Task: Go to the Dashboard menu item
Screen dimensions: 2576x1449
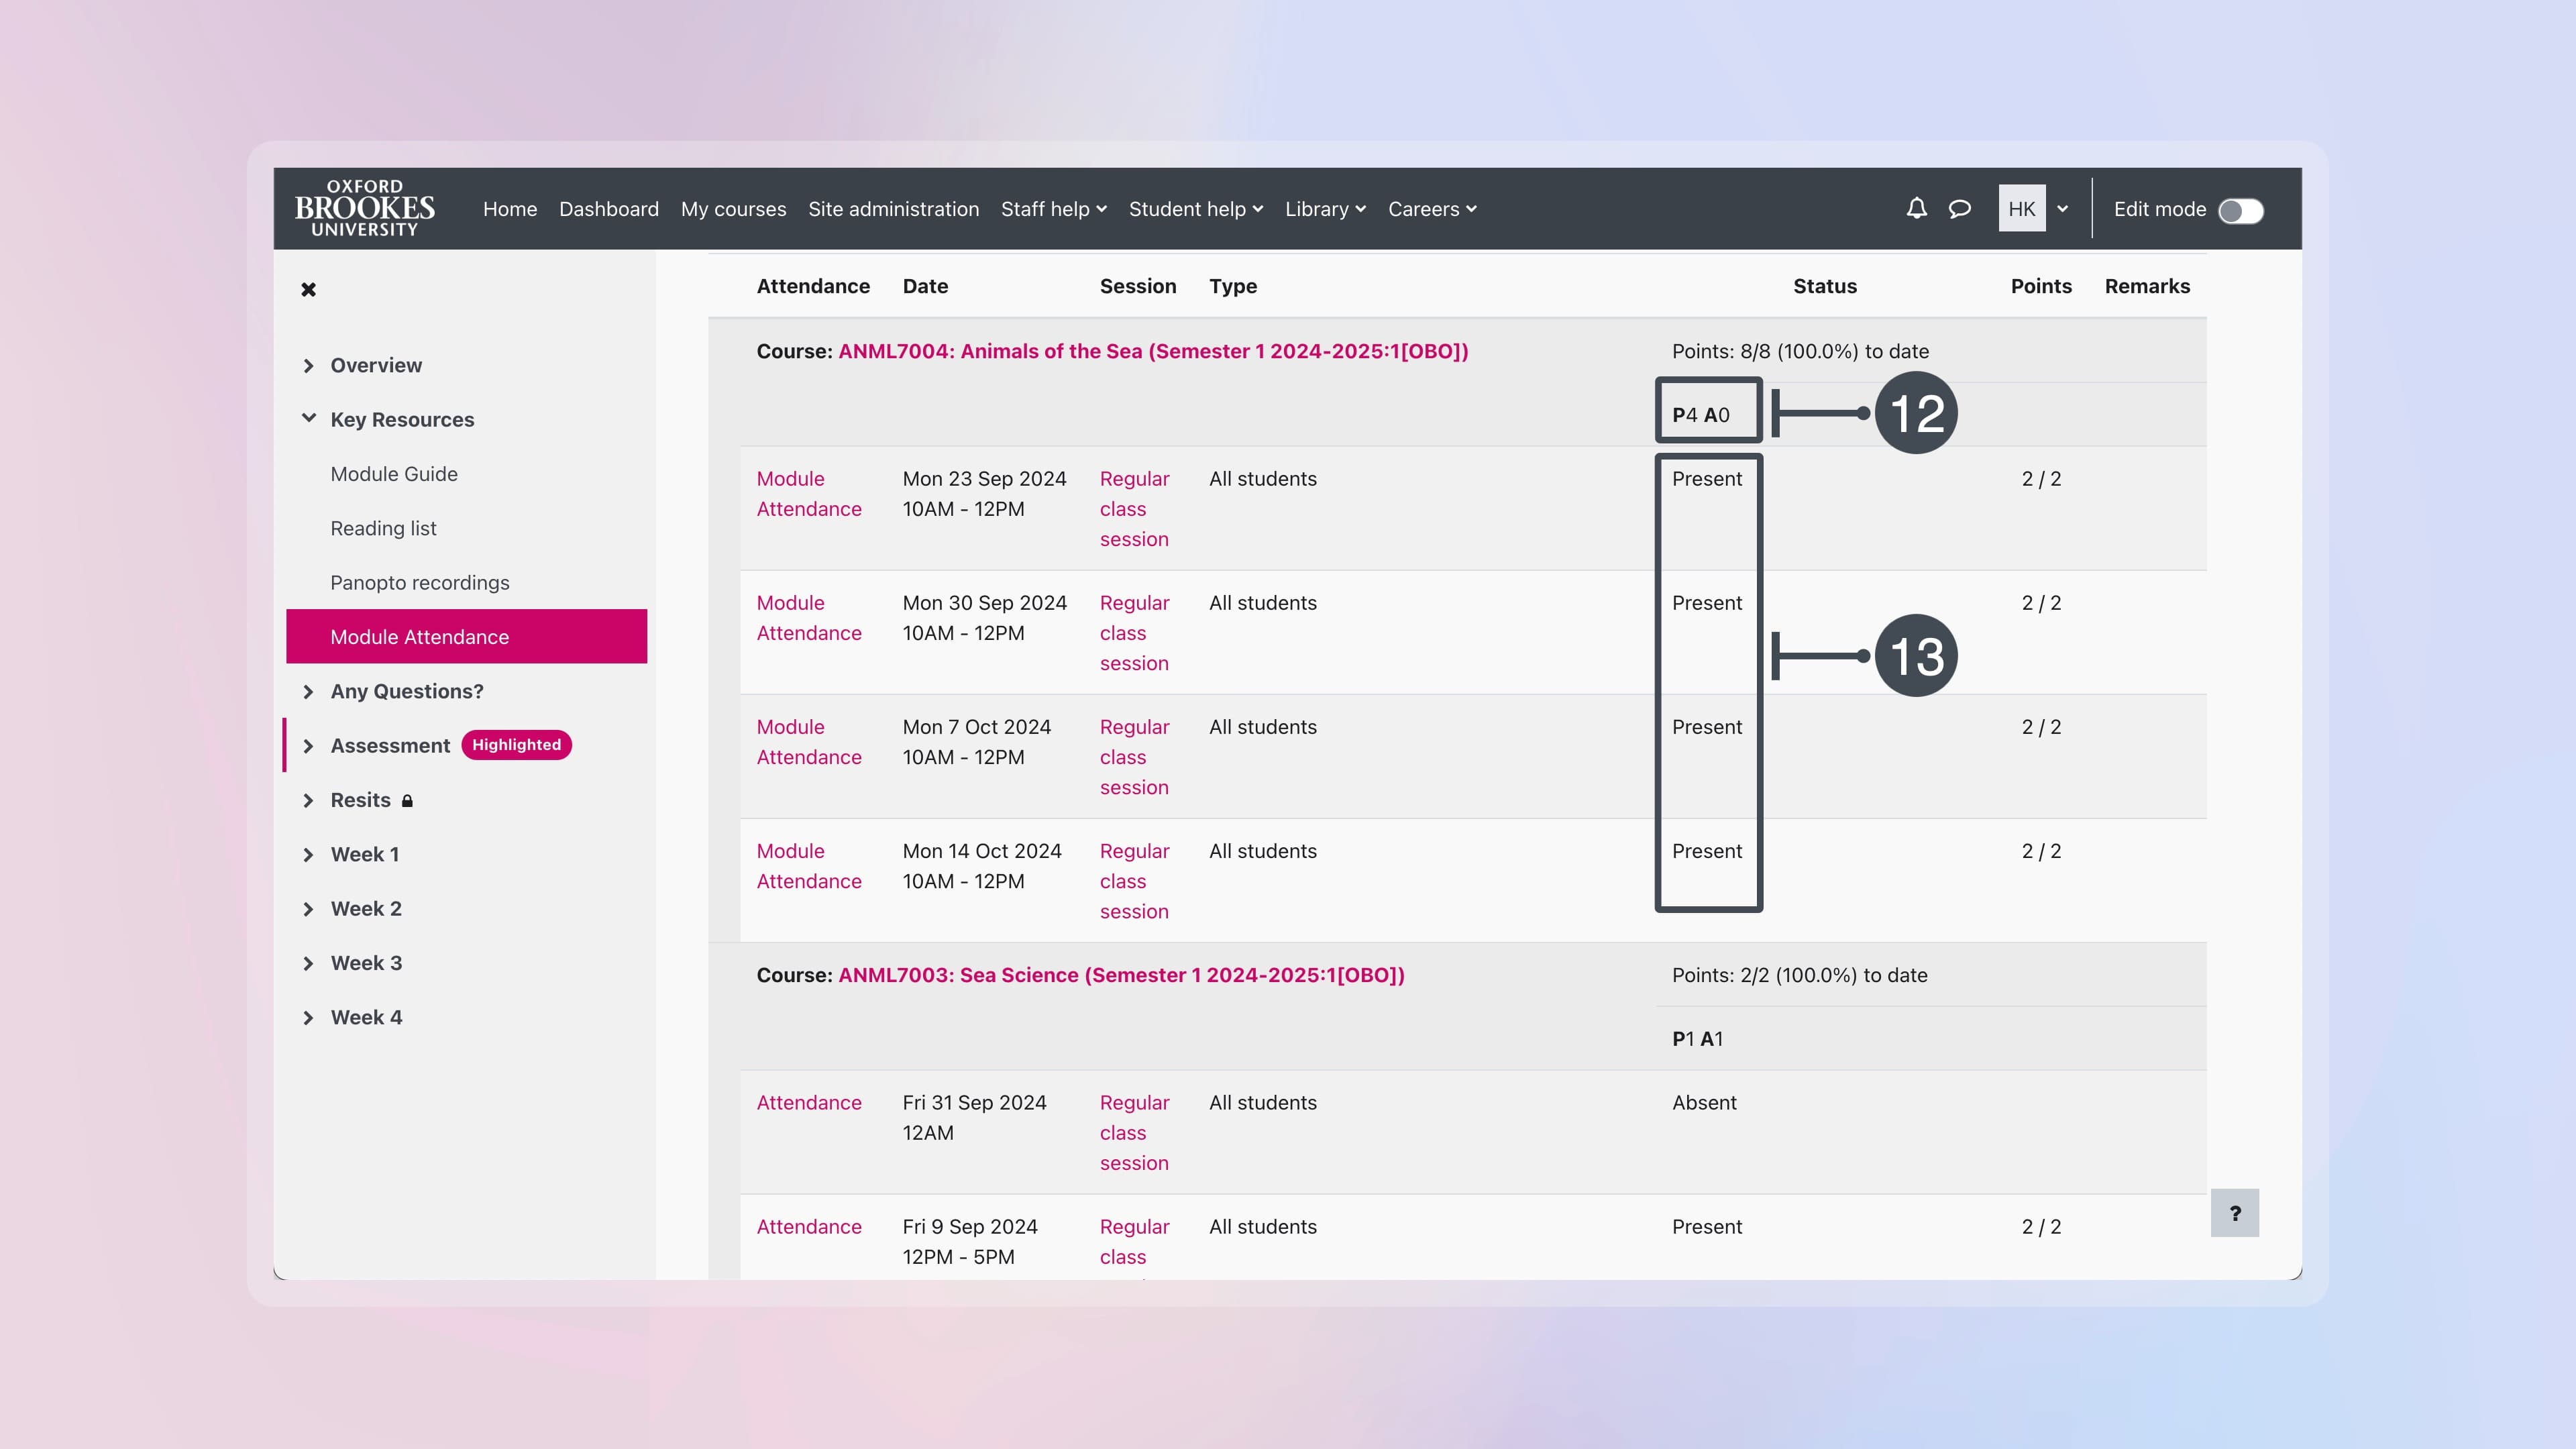Action: tap(608, 209)
